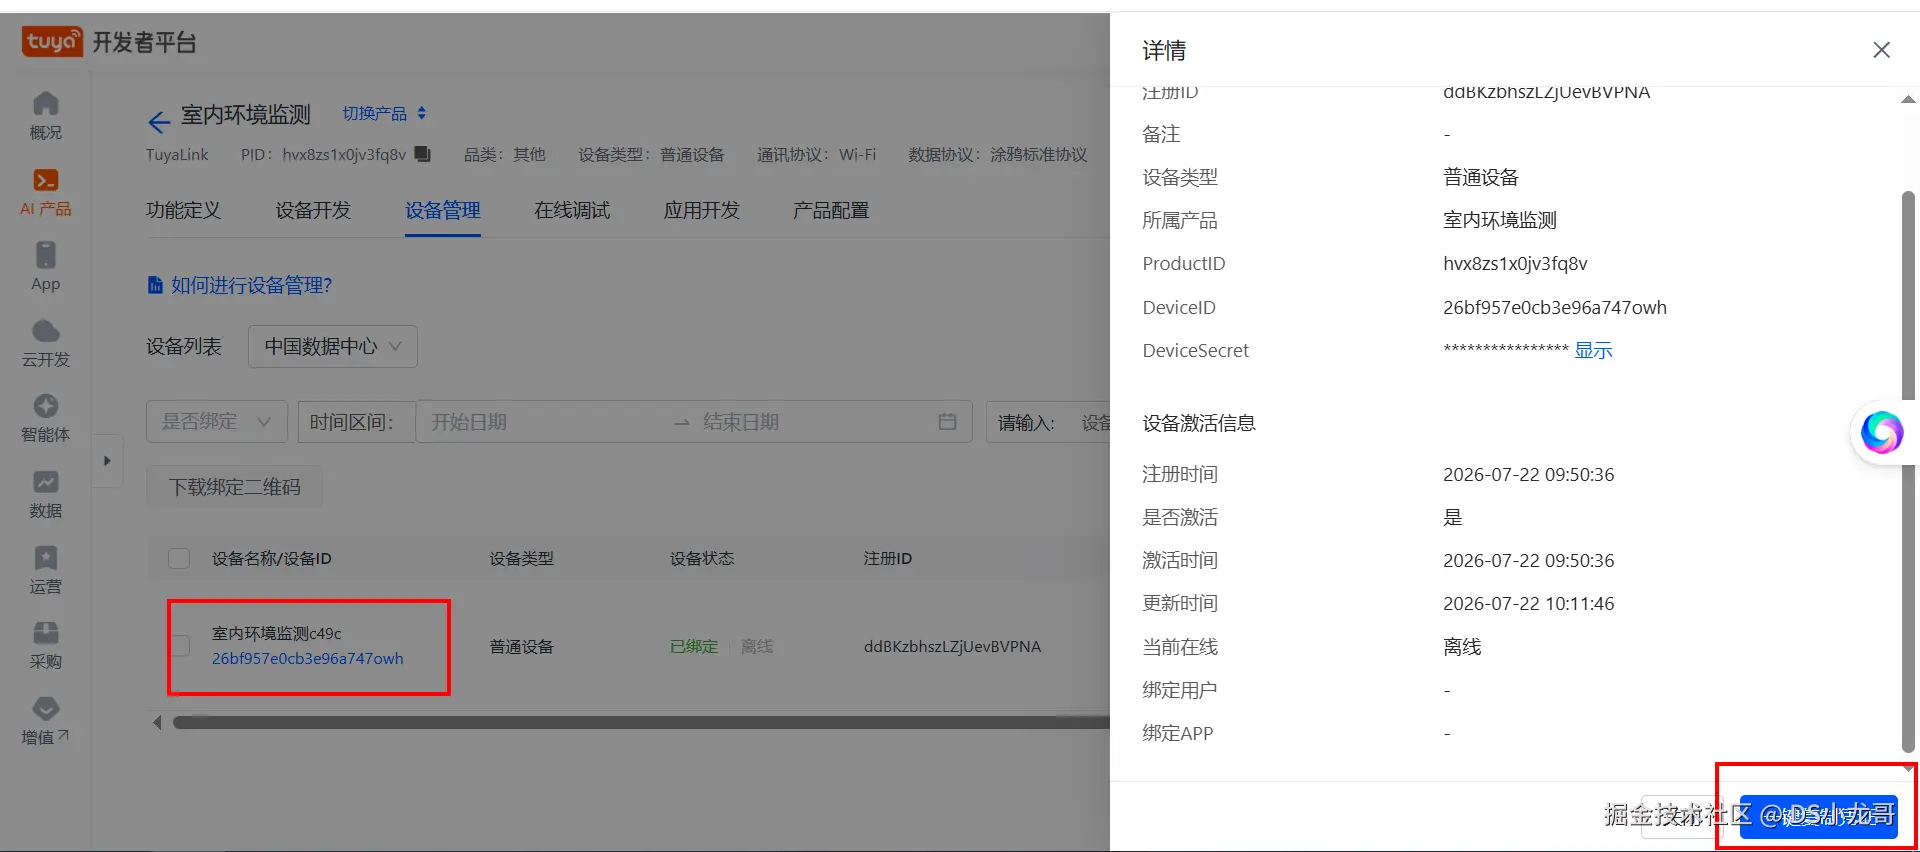Click the tuya logo

[52, 41]
